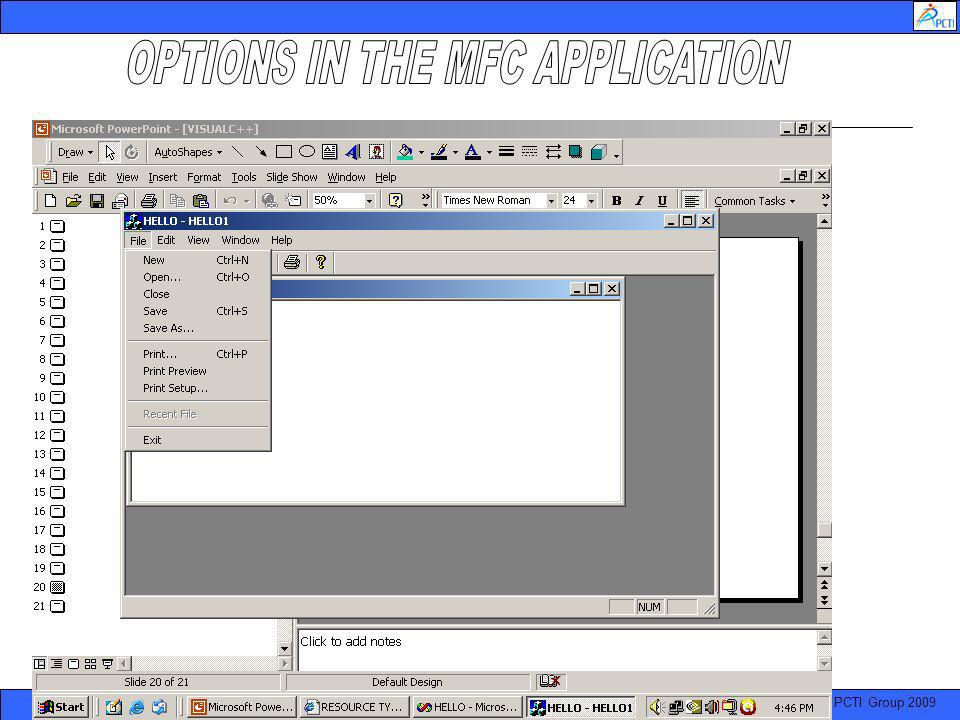Expand the AutoShapes dropdown
This screenshot has width=960, height=720.
tap(188, 152)
